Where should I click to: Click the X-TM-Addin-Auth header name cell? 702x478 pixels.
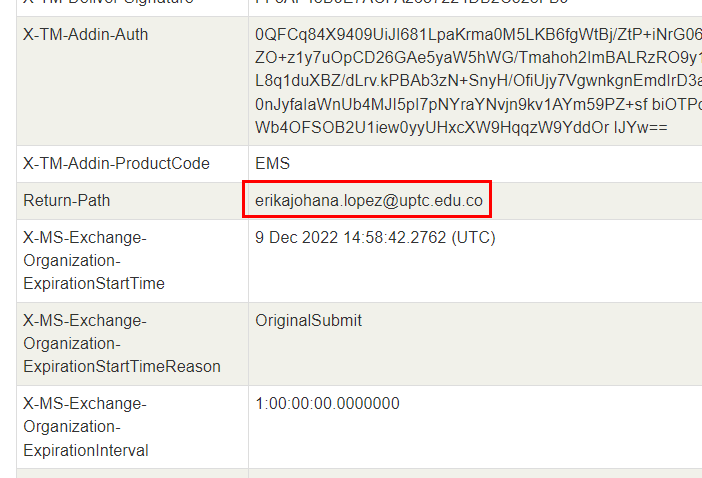pyautogui.click(x=85, y=35)
